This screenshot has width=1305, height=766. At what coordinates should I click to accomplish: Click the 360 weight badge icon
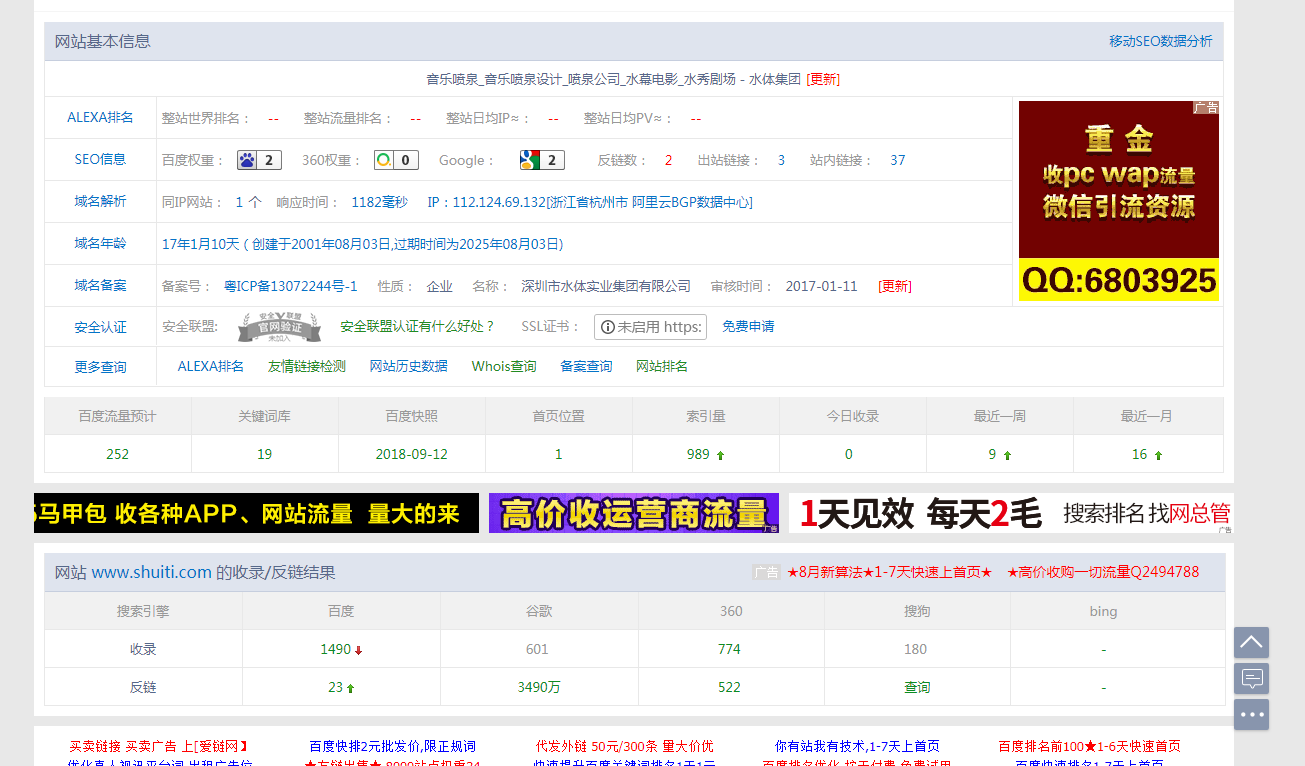[x=384, y=160]
